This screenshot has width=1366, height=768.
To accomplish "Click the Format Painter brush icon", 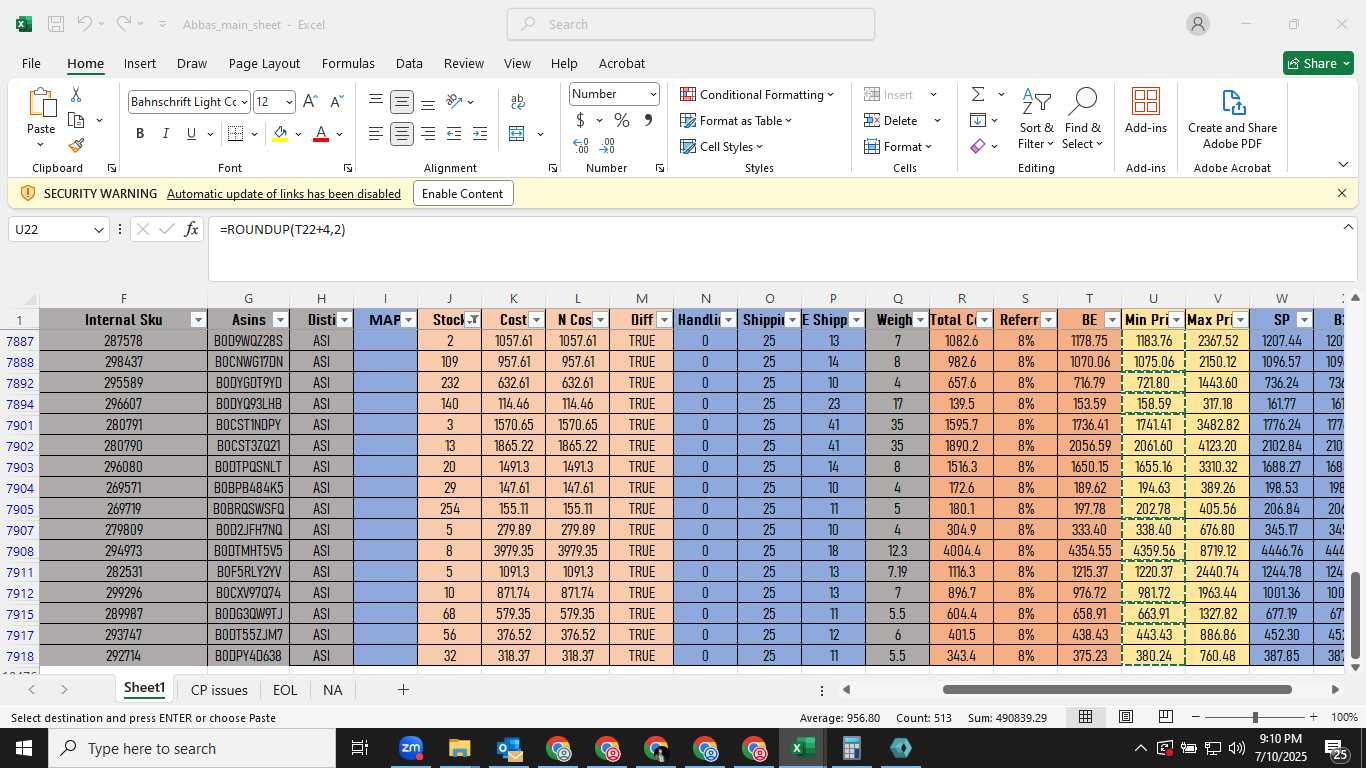I will [76, 145].
